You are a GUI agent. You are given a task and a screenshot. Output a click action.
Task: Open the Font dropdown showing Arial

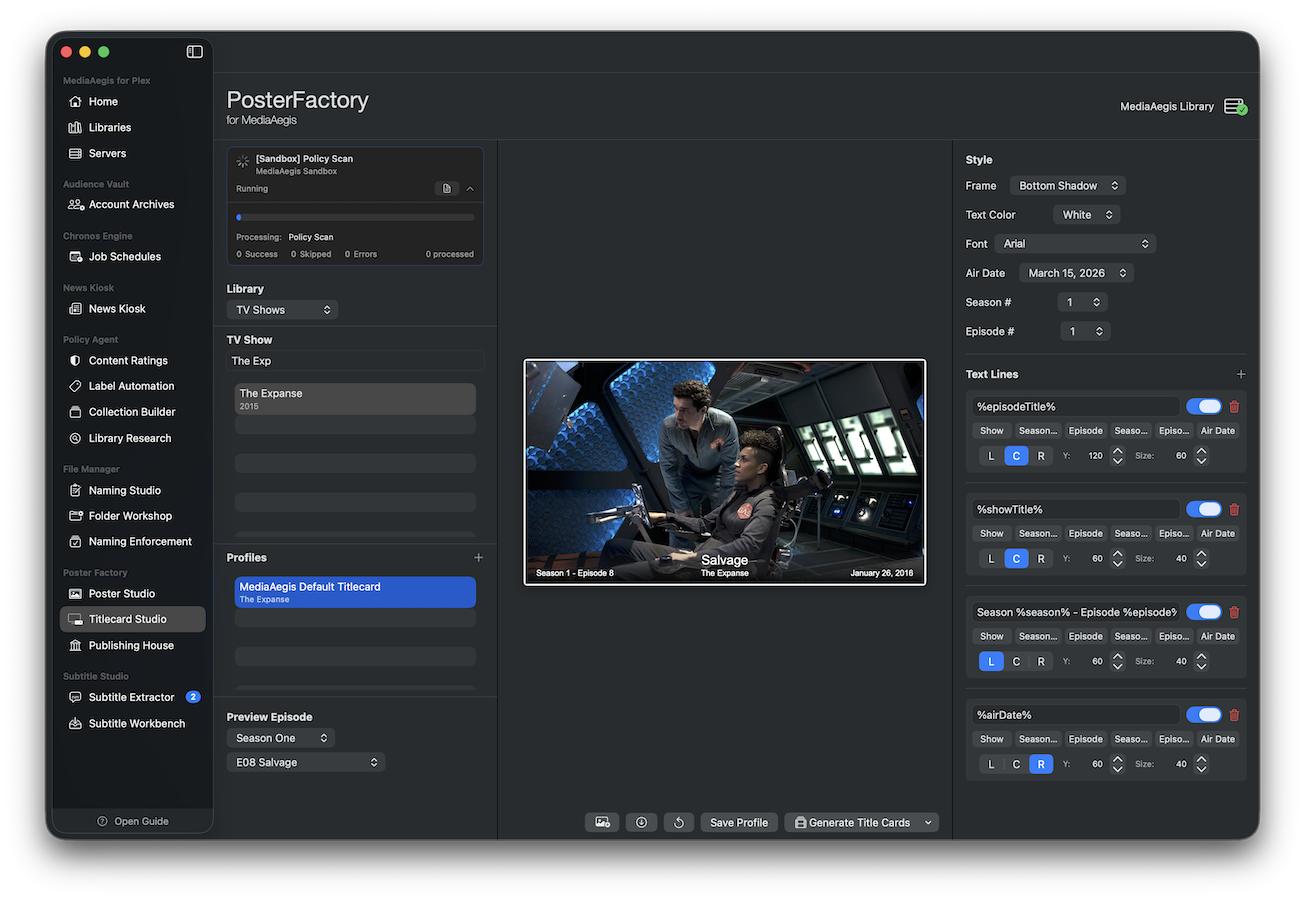1075,244
